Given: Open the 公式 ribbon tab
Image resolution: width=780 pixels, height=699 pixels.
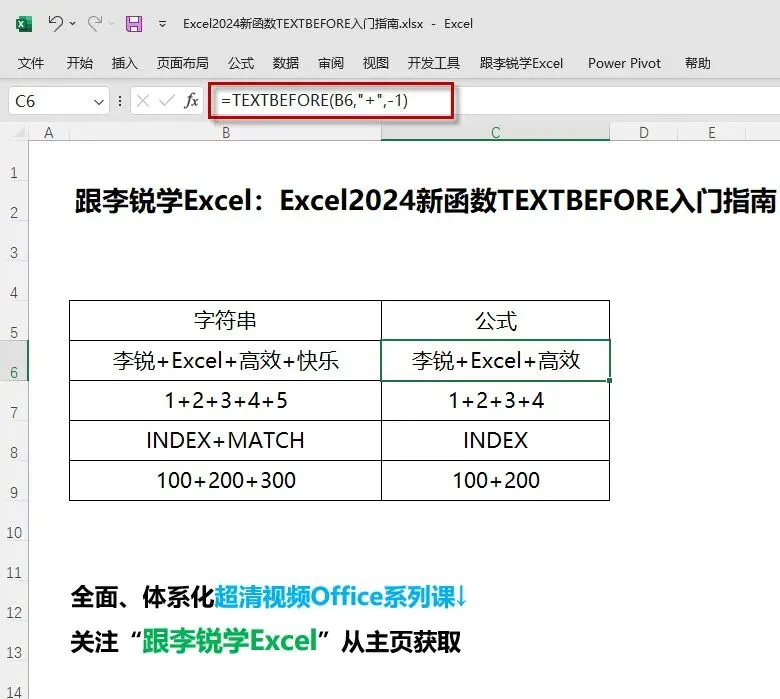Looking at the screenshot, I should 241,63.
